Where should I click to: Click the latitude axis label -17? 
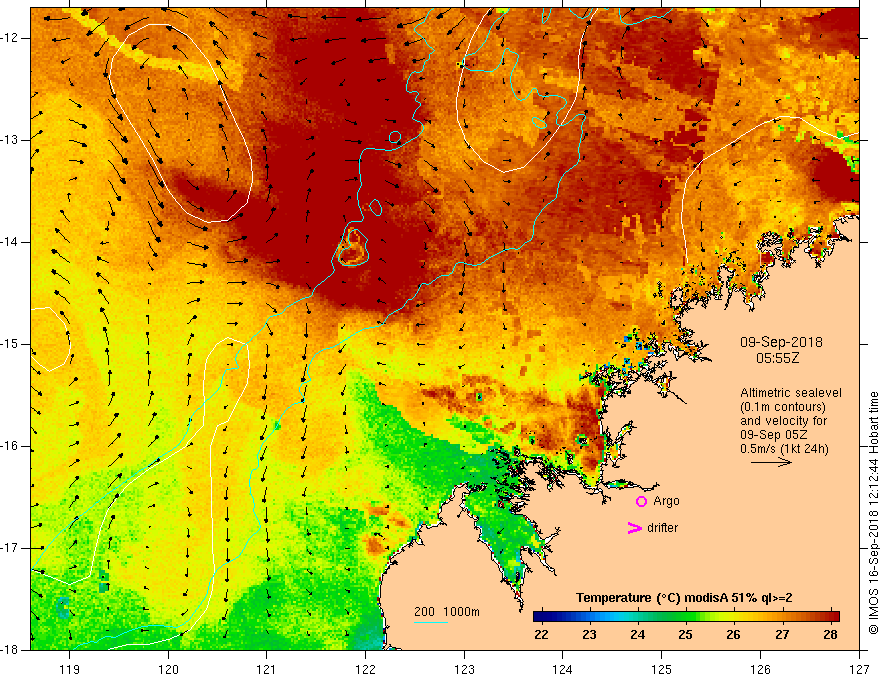click(x=11, y=548)
